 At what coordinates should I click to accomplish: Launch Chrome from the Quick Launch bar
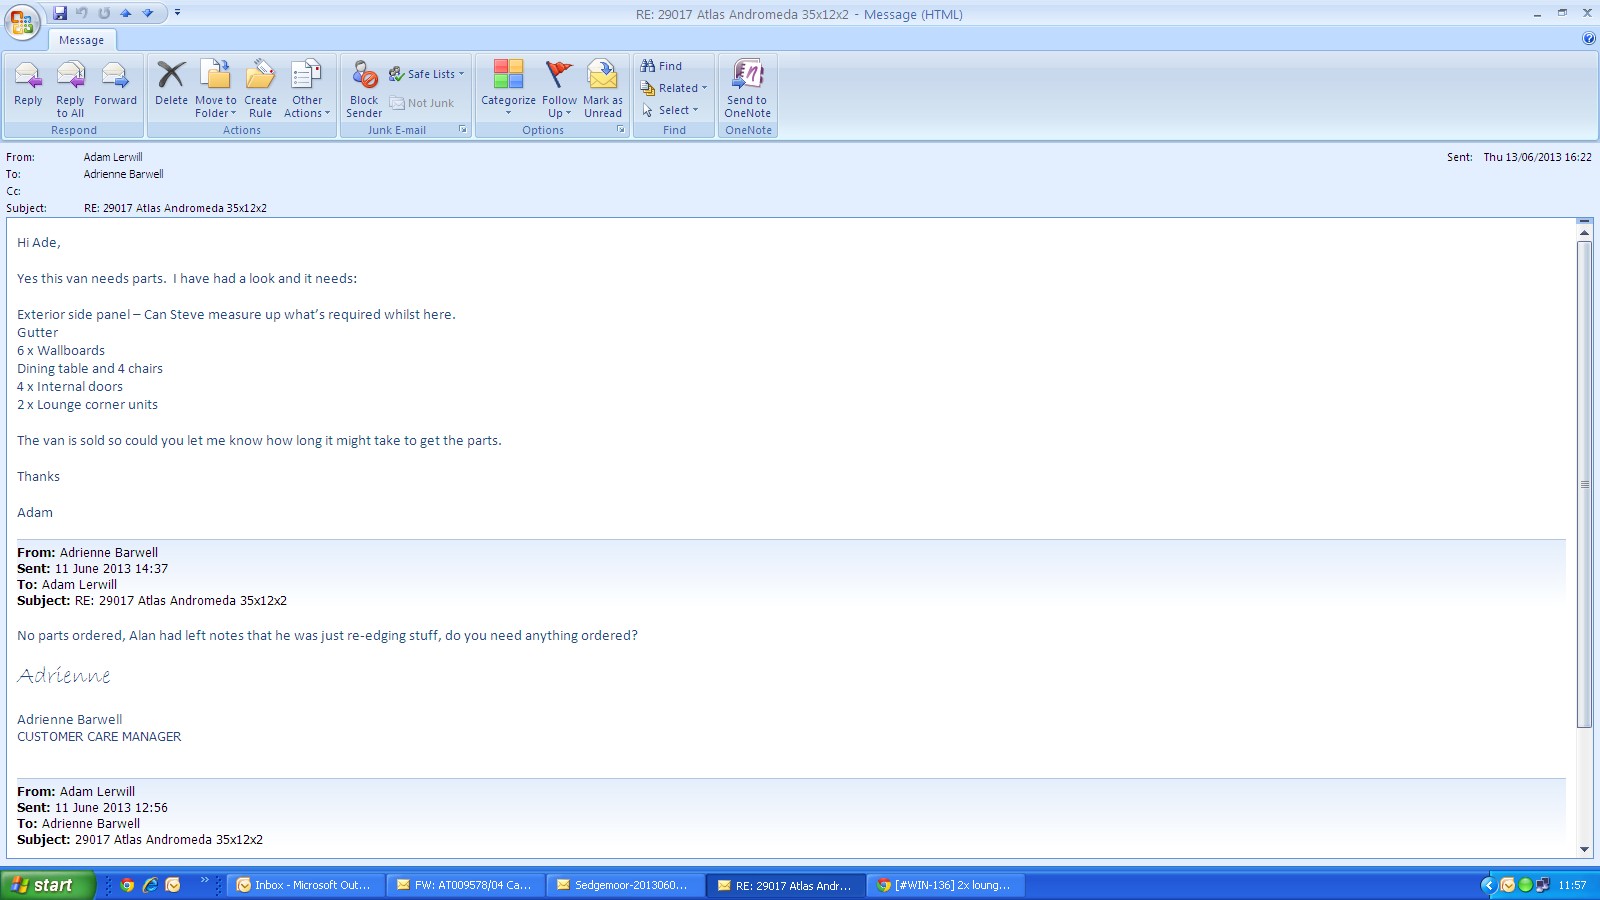[127, 885]
